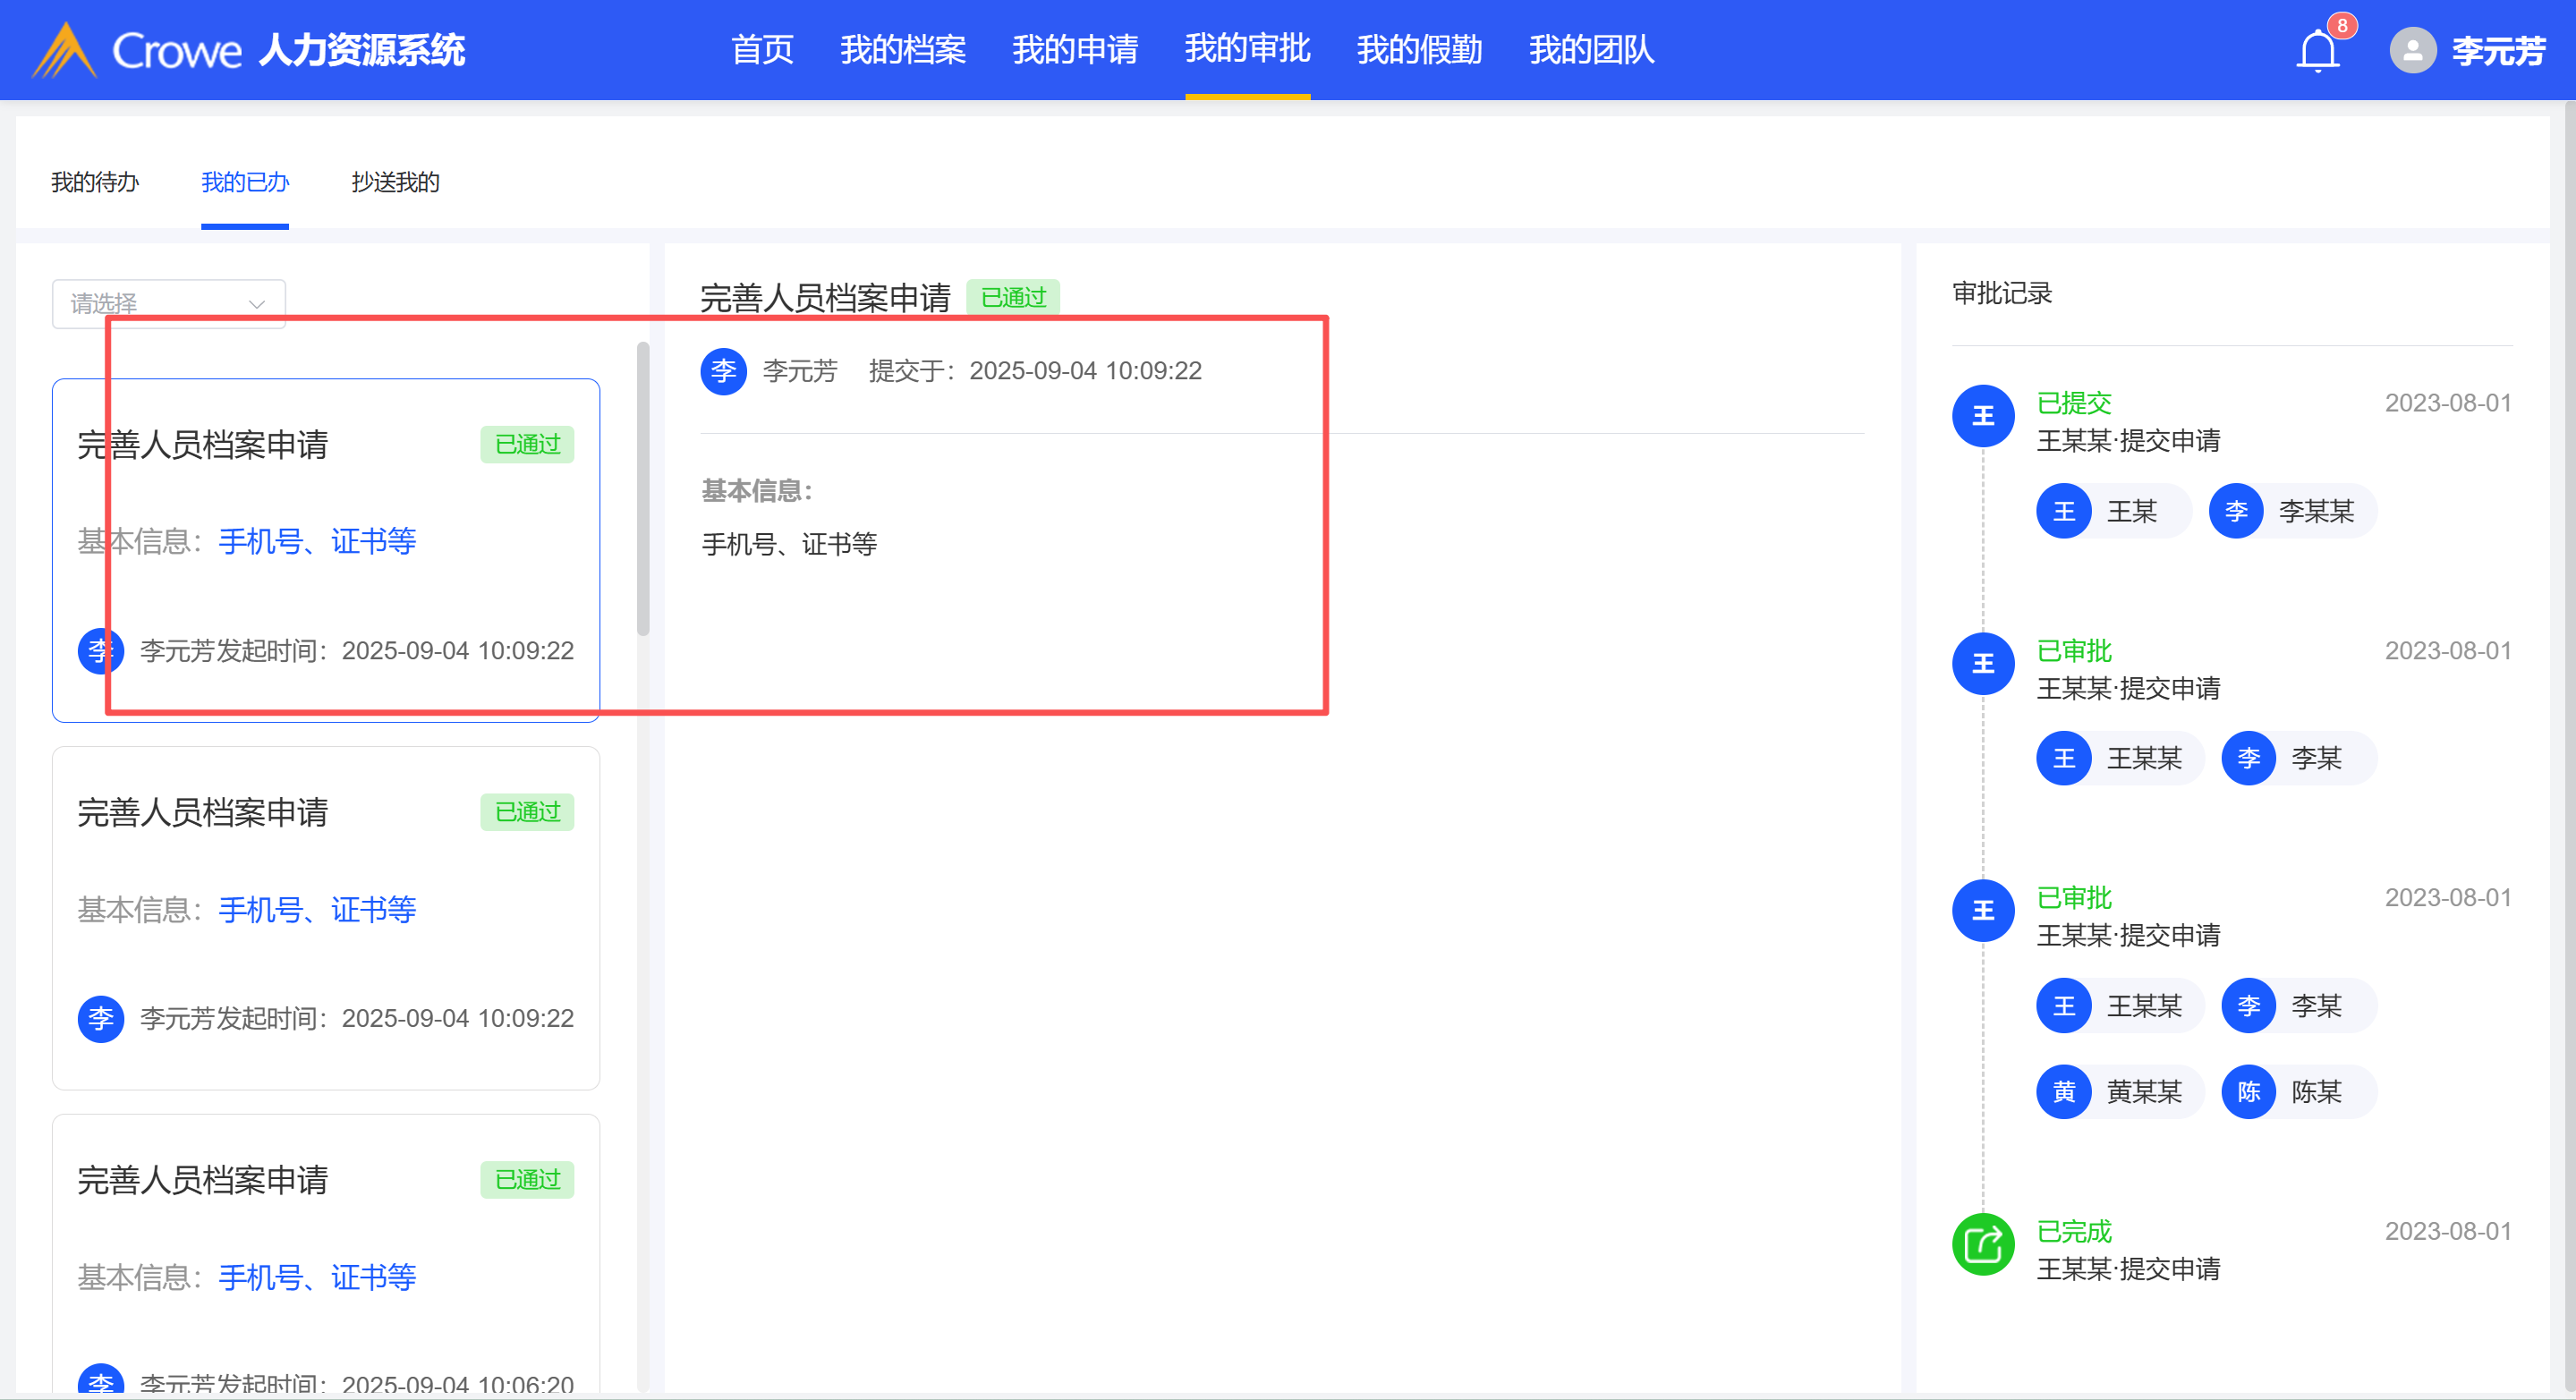Screen dimensions: 2576x1400
Task: Go to 我的假勤 in top navigation
Action: pos(1418,50)
